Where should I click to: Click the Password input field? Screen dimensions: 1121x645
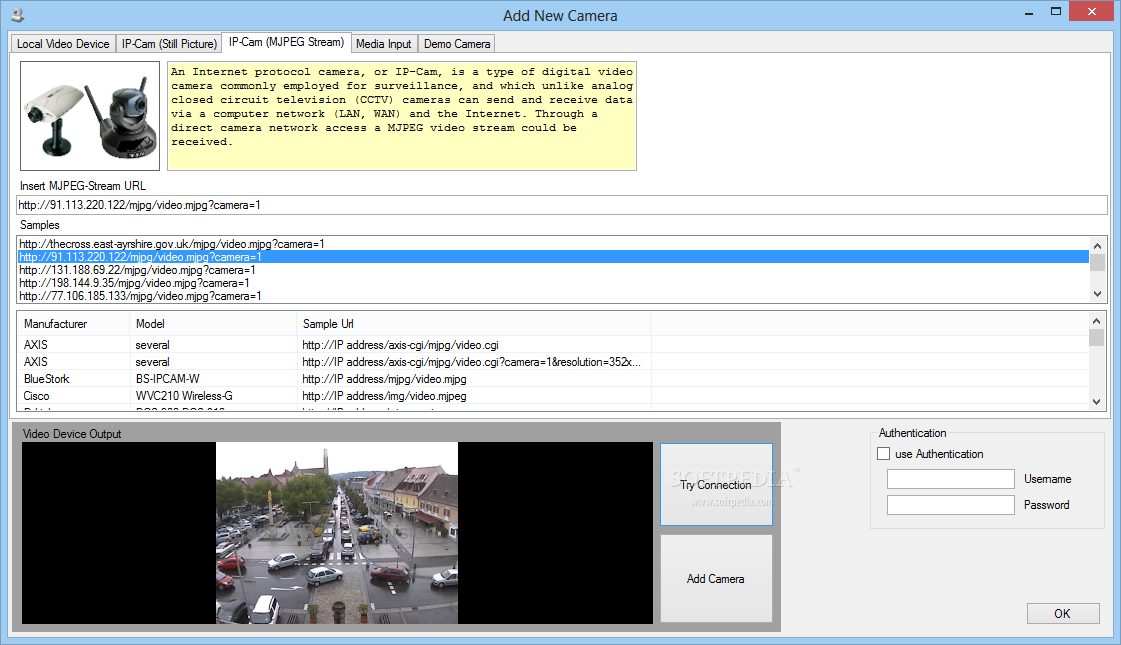(951, 505)
